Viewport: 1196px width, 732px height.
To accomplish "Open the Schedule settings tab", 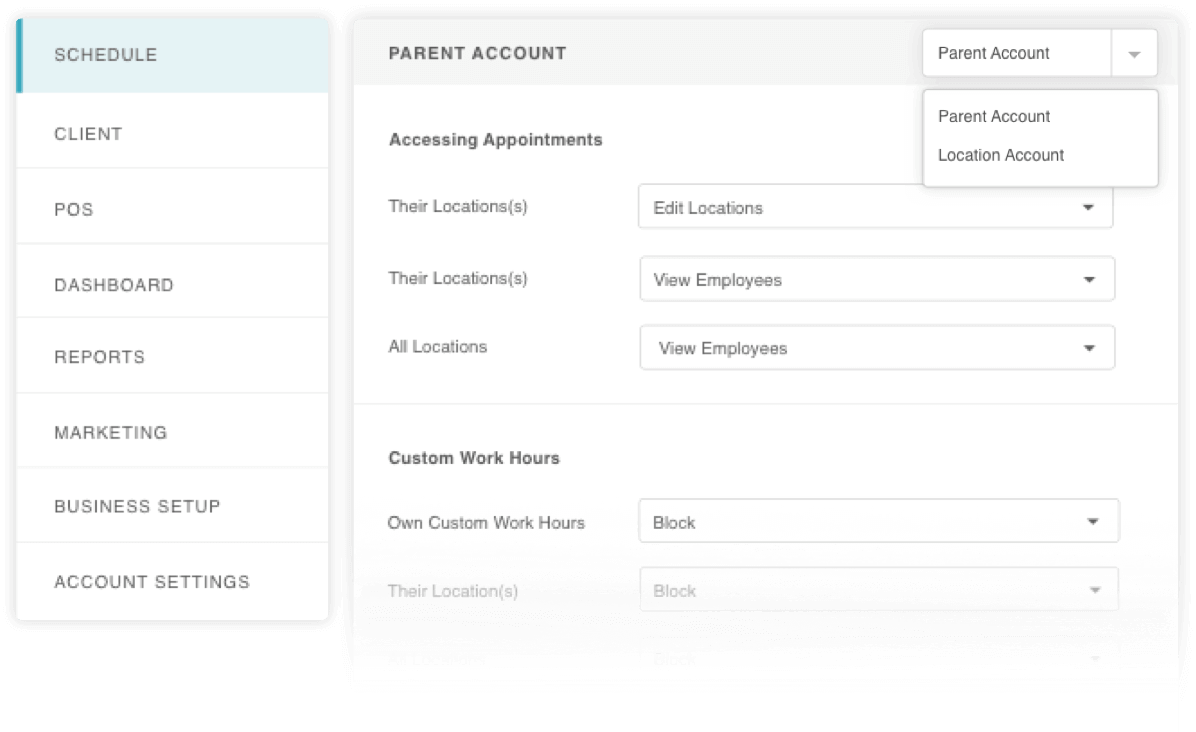I will pyautogui.click(x=172, y=55).
